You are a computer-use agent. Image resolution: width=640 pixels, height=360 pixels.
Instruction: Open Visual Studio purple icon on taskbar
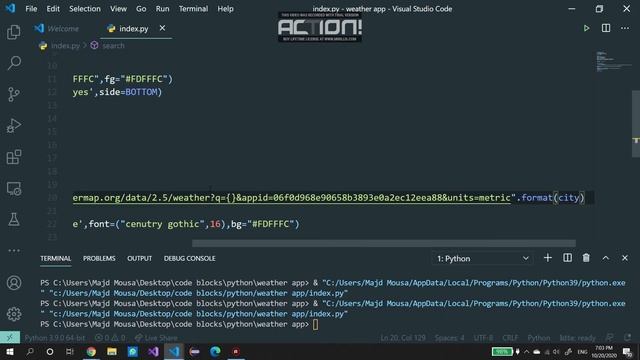tap(153, 351)
